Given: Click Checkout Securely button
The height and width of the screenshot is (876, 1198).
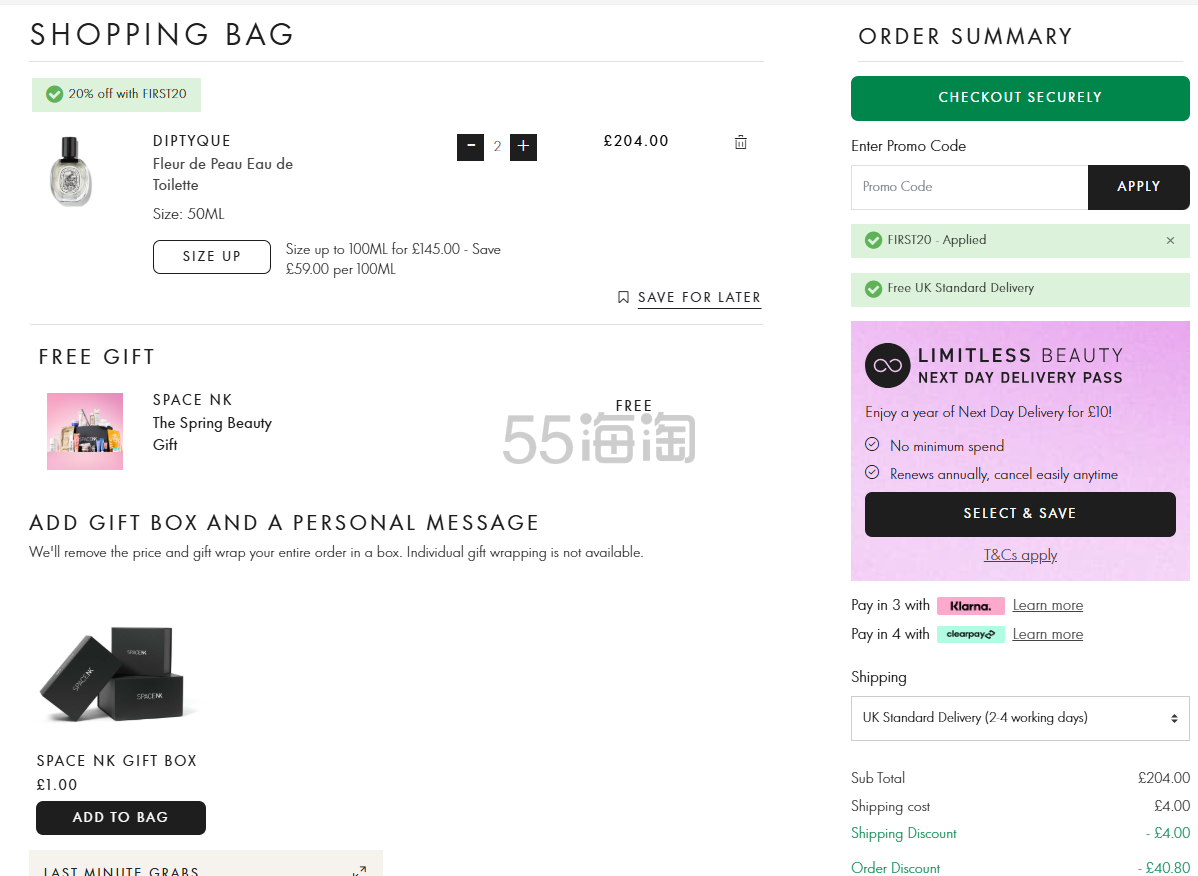Looking at the screenshot, I should click(1020, 97).
